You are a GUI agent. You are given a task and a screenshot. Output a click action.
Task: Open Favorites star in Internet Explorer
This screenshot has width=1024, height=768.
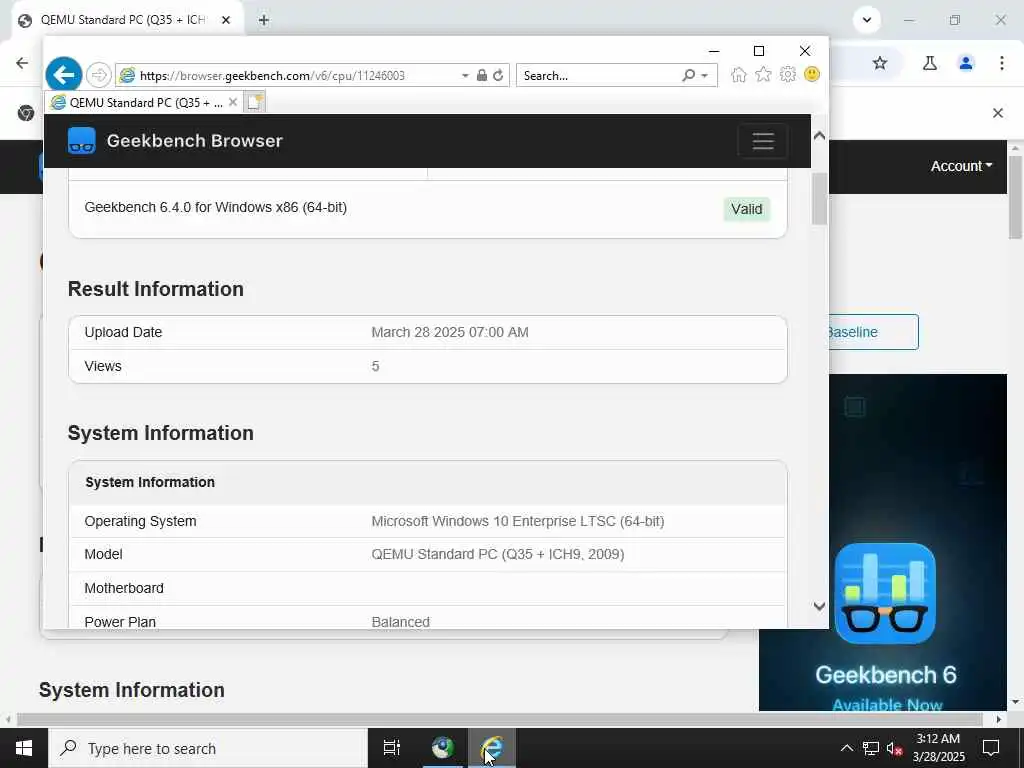tap(763, 74)
